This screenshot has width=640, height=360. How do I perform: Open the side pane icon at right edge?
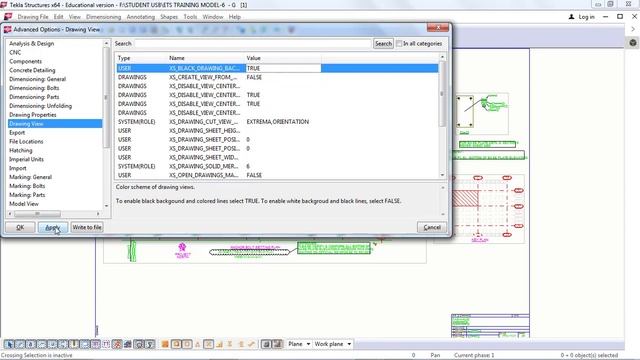point(633,43)
